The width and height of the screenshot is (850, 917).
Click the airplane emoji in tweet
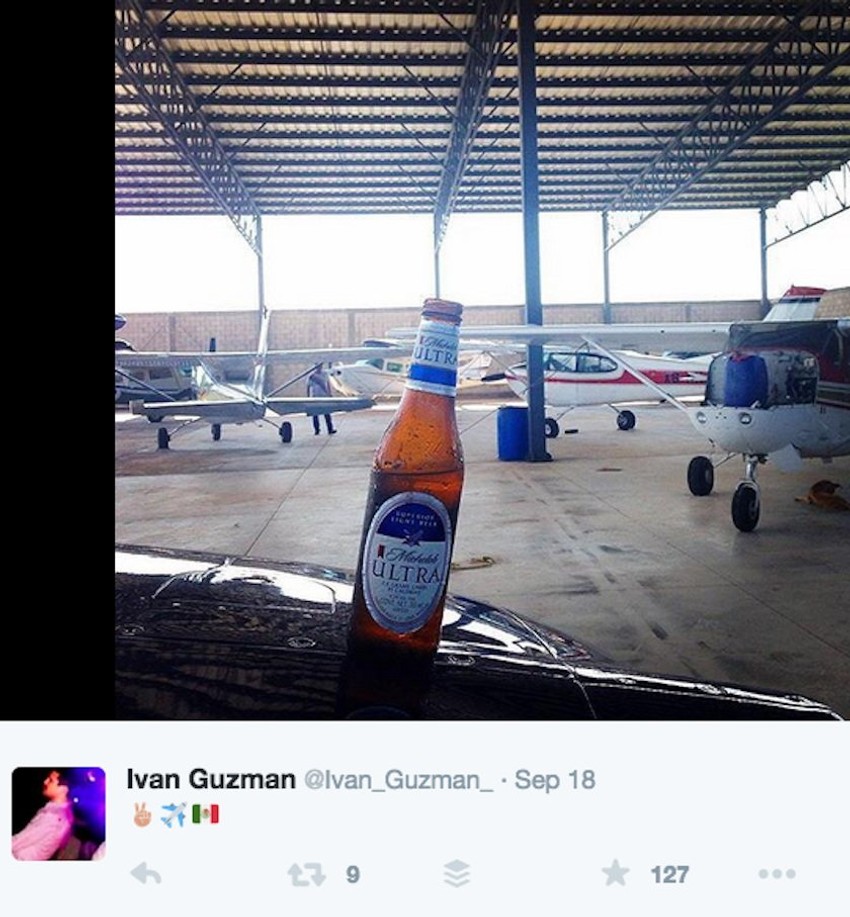[174, 814]
